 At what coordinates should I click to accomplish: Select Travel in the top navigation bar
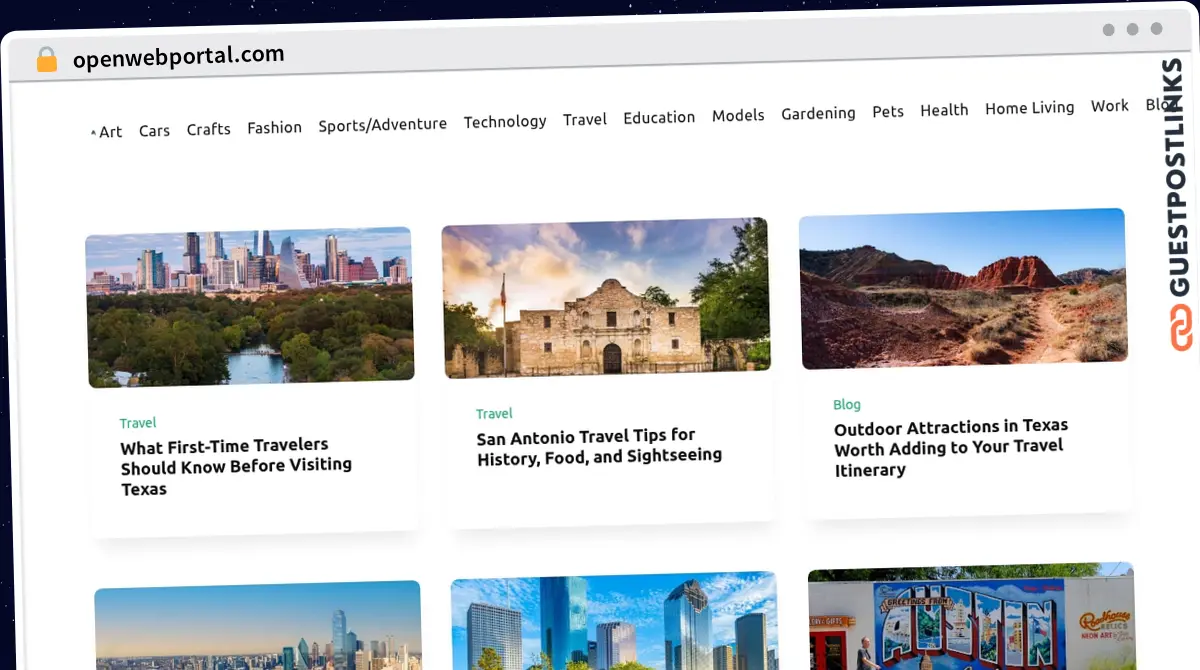[x=585, y=119]
